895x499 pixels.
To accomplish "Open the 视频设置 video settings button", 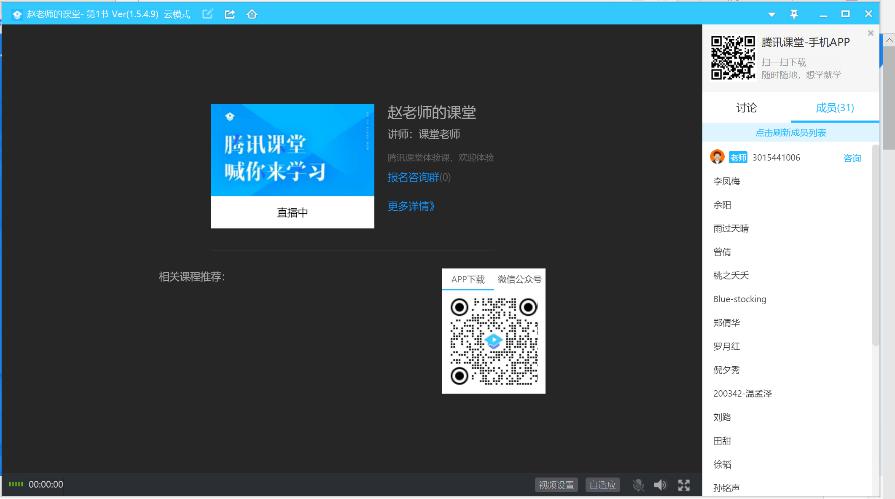I will tap(556, 485).
